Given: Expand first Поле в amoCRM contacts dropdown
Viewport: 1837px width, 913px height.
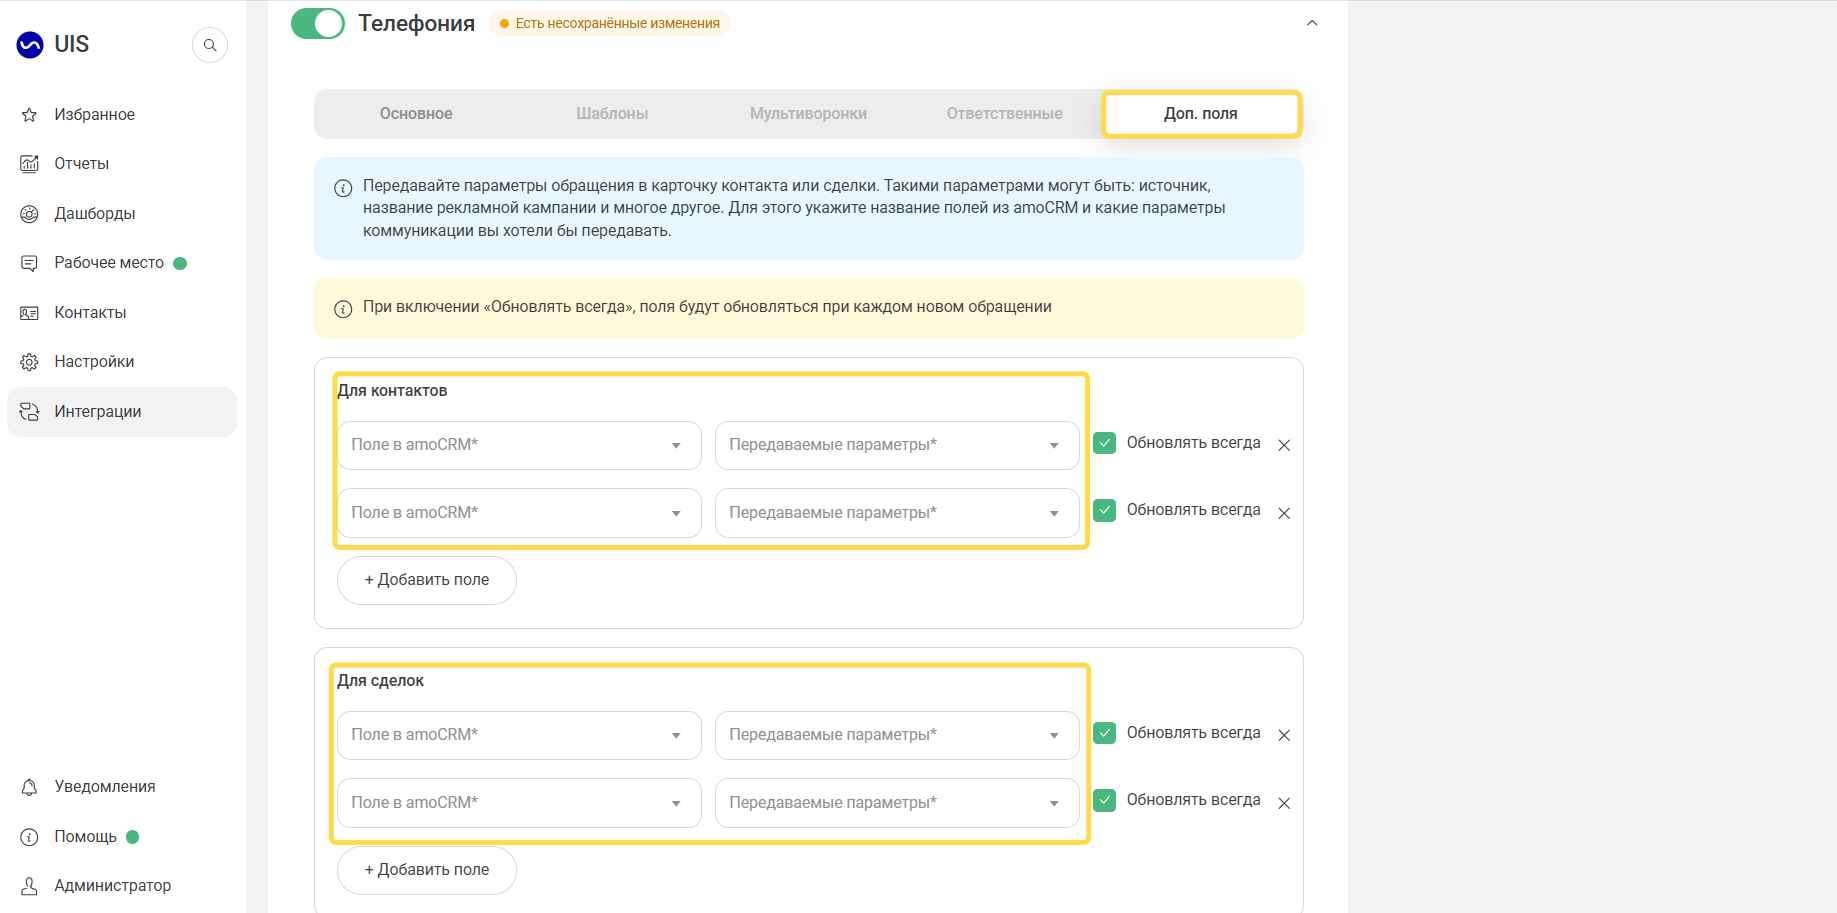Looking at the screenshot, I should tap(519, 445).
